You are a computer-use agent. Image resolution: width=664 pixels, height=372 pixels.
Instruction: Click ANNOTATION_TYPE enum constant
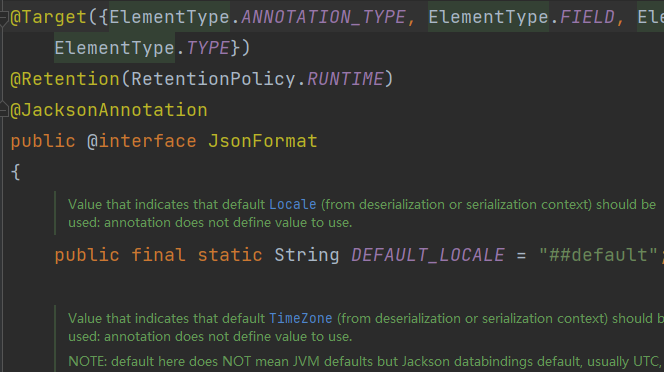(323, 17)
